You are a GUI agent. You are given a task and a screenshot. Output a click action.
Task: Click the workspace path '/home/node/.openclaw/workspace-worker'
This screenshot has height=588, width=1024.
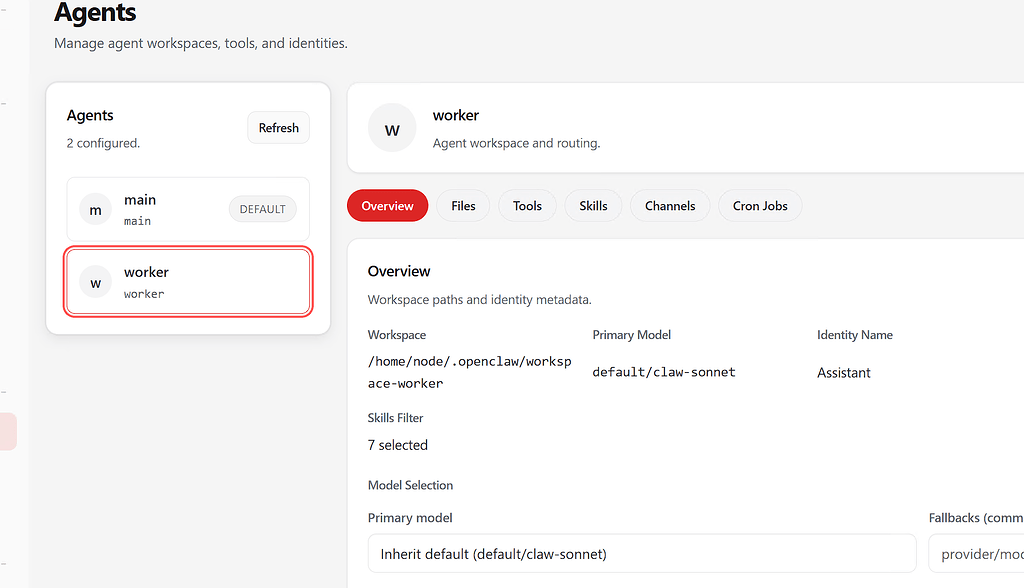470,372
